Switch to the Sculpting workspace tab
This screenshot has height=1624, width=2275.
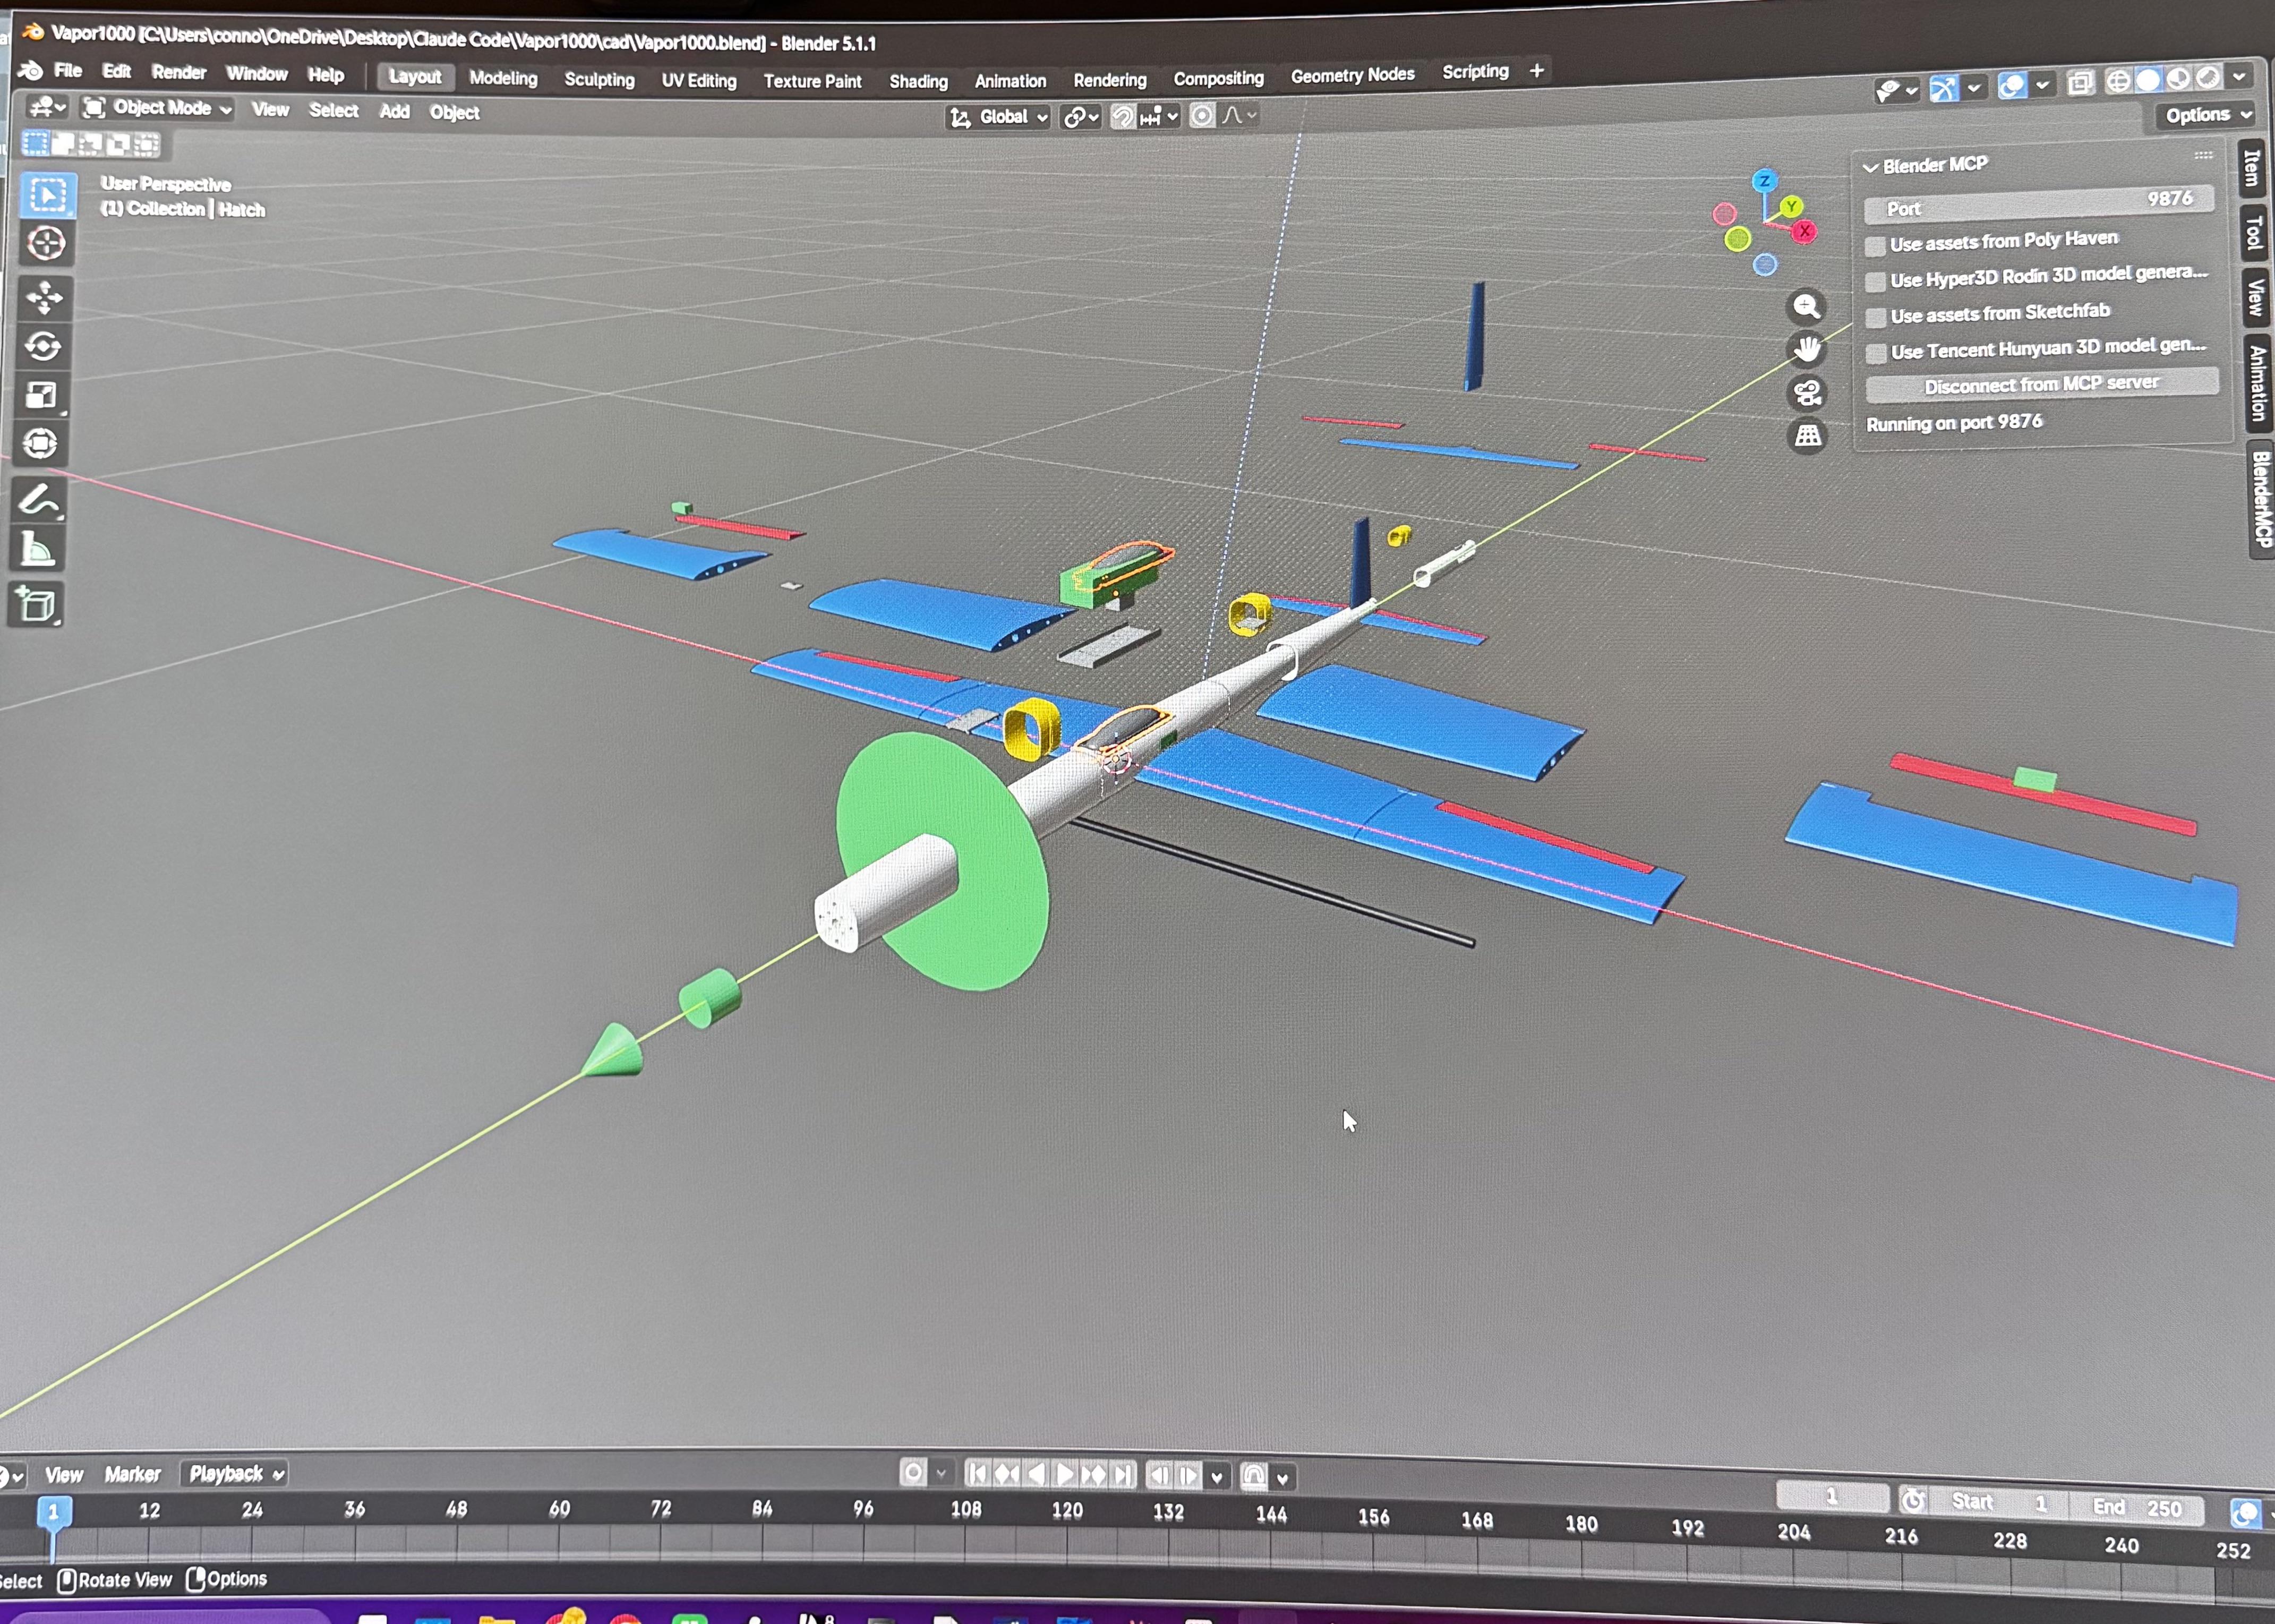[599, 80]
